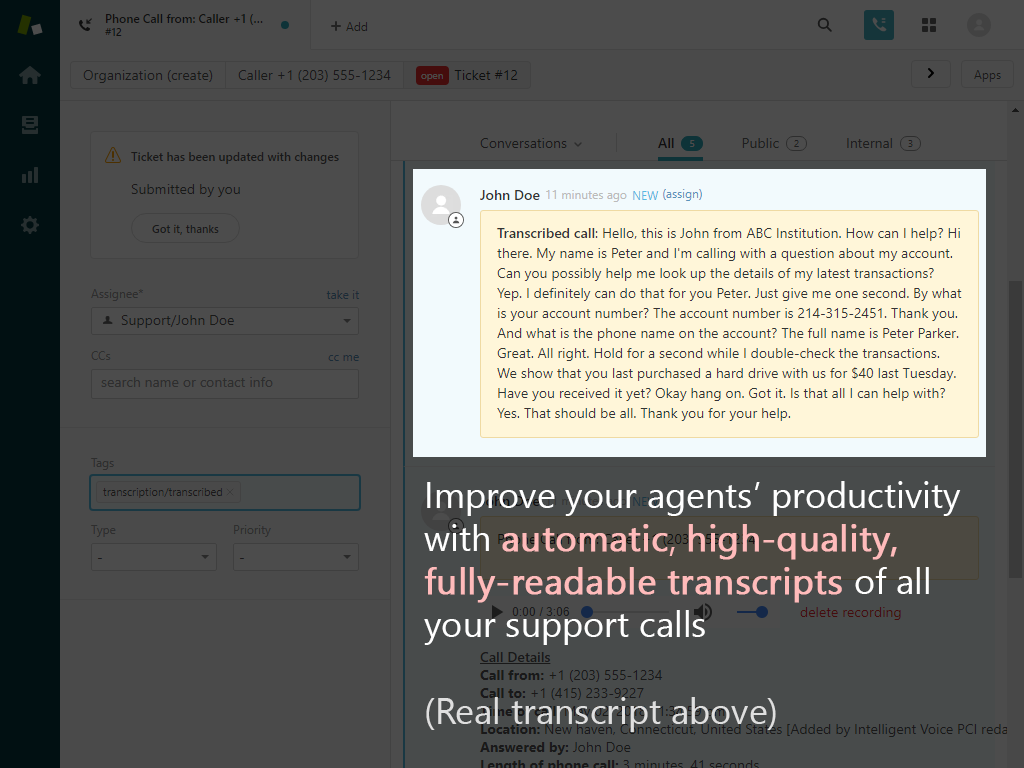Open the user profile avatar
The image size is (1024, 768).
(x=979, y=26)
